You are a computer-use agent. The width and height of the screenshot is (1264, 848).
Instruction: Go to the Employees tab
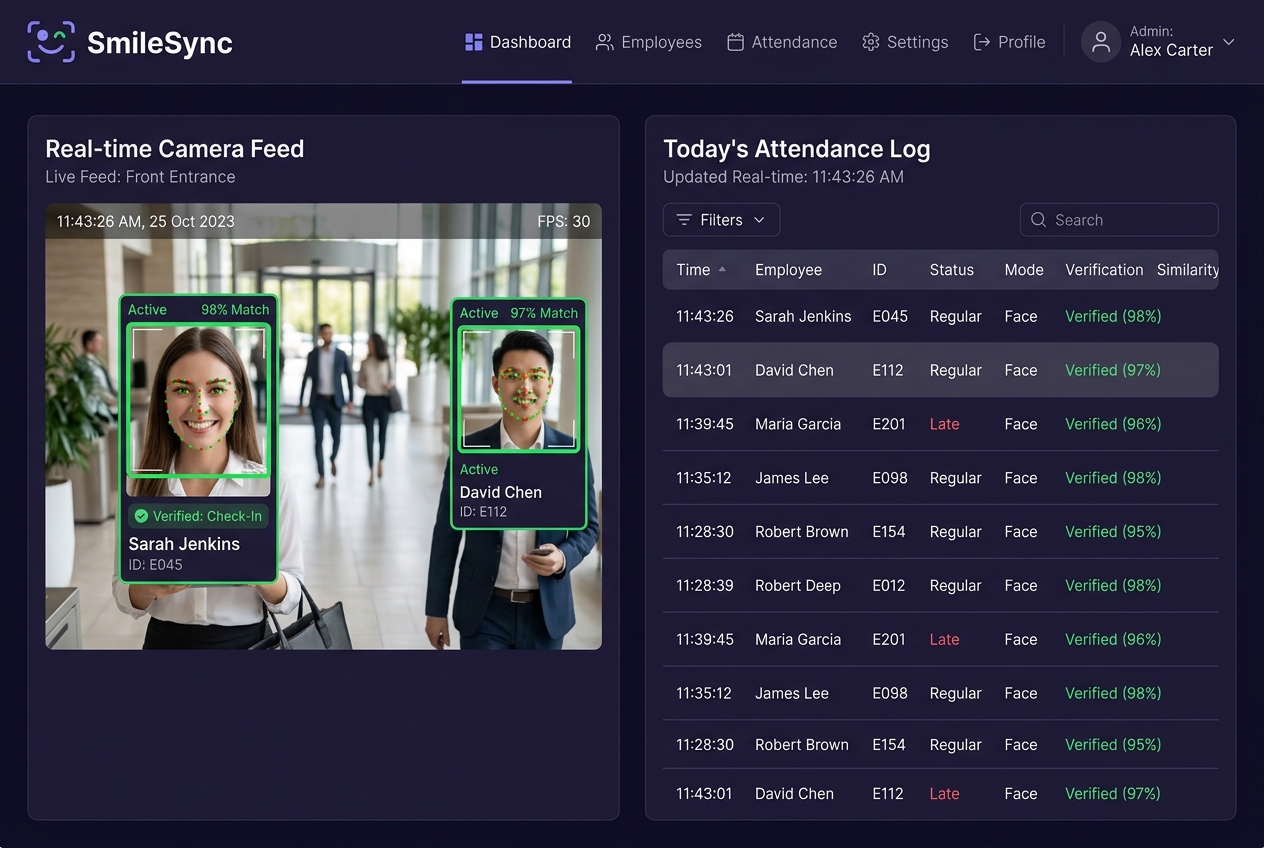point(649,42)
